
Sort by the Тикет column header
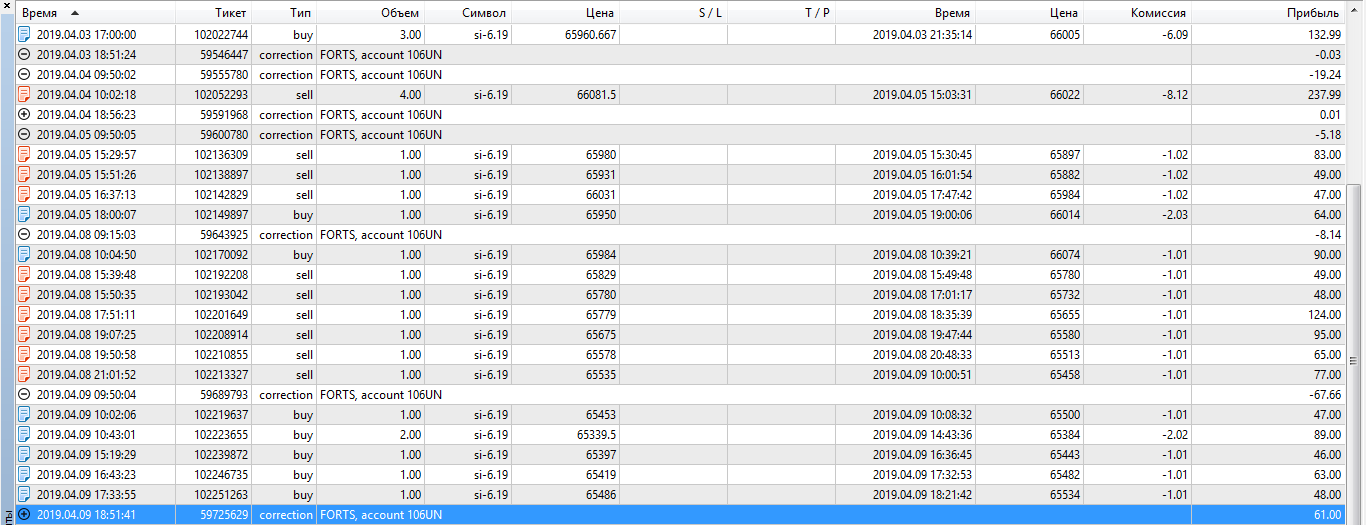pos(230,13)
